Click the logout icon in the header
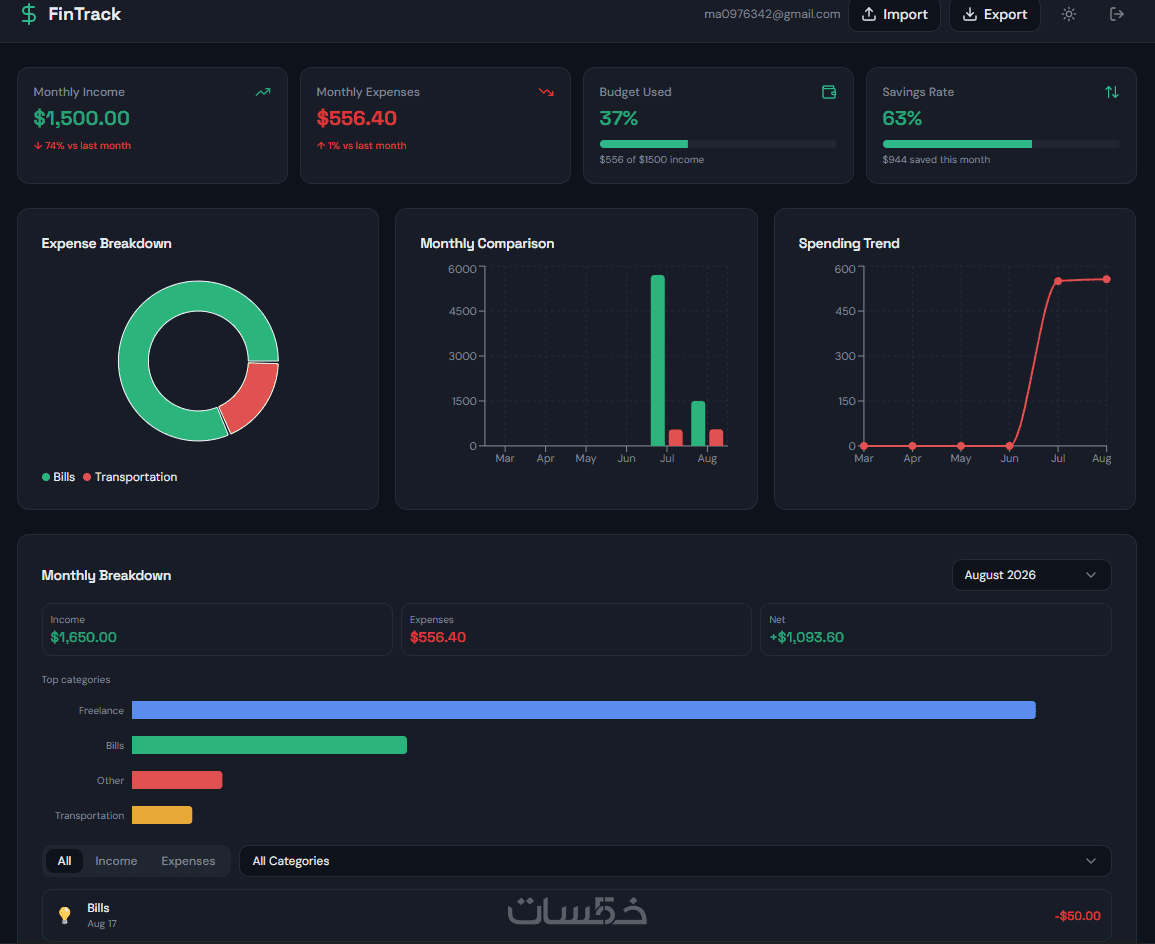Viewport: 1155px width, 944px height. click(x=1117, y=14)
